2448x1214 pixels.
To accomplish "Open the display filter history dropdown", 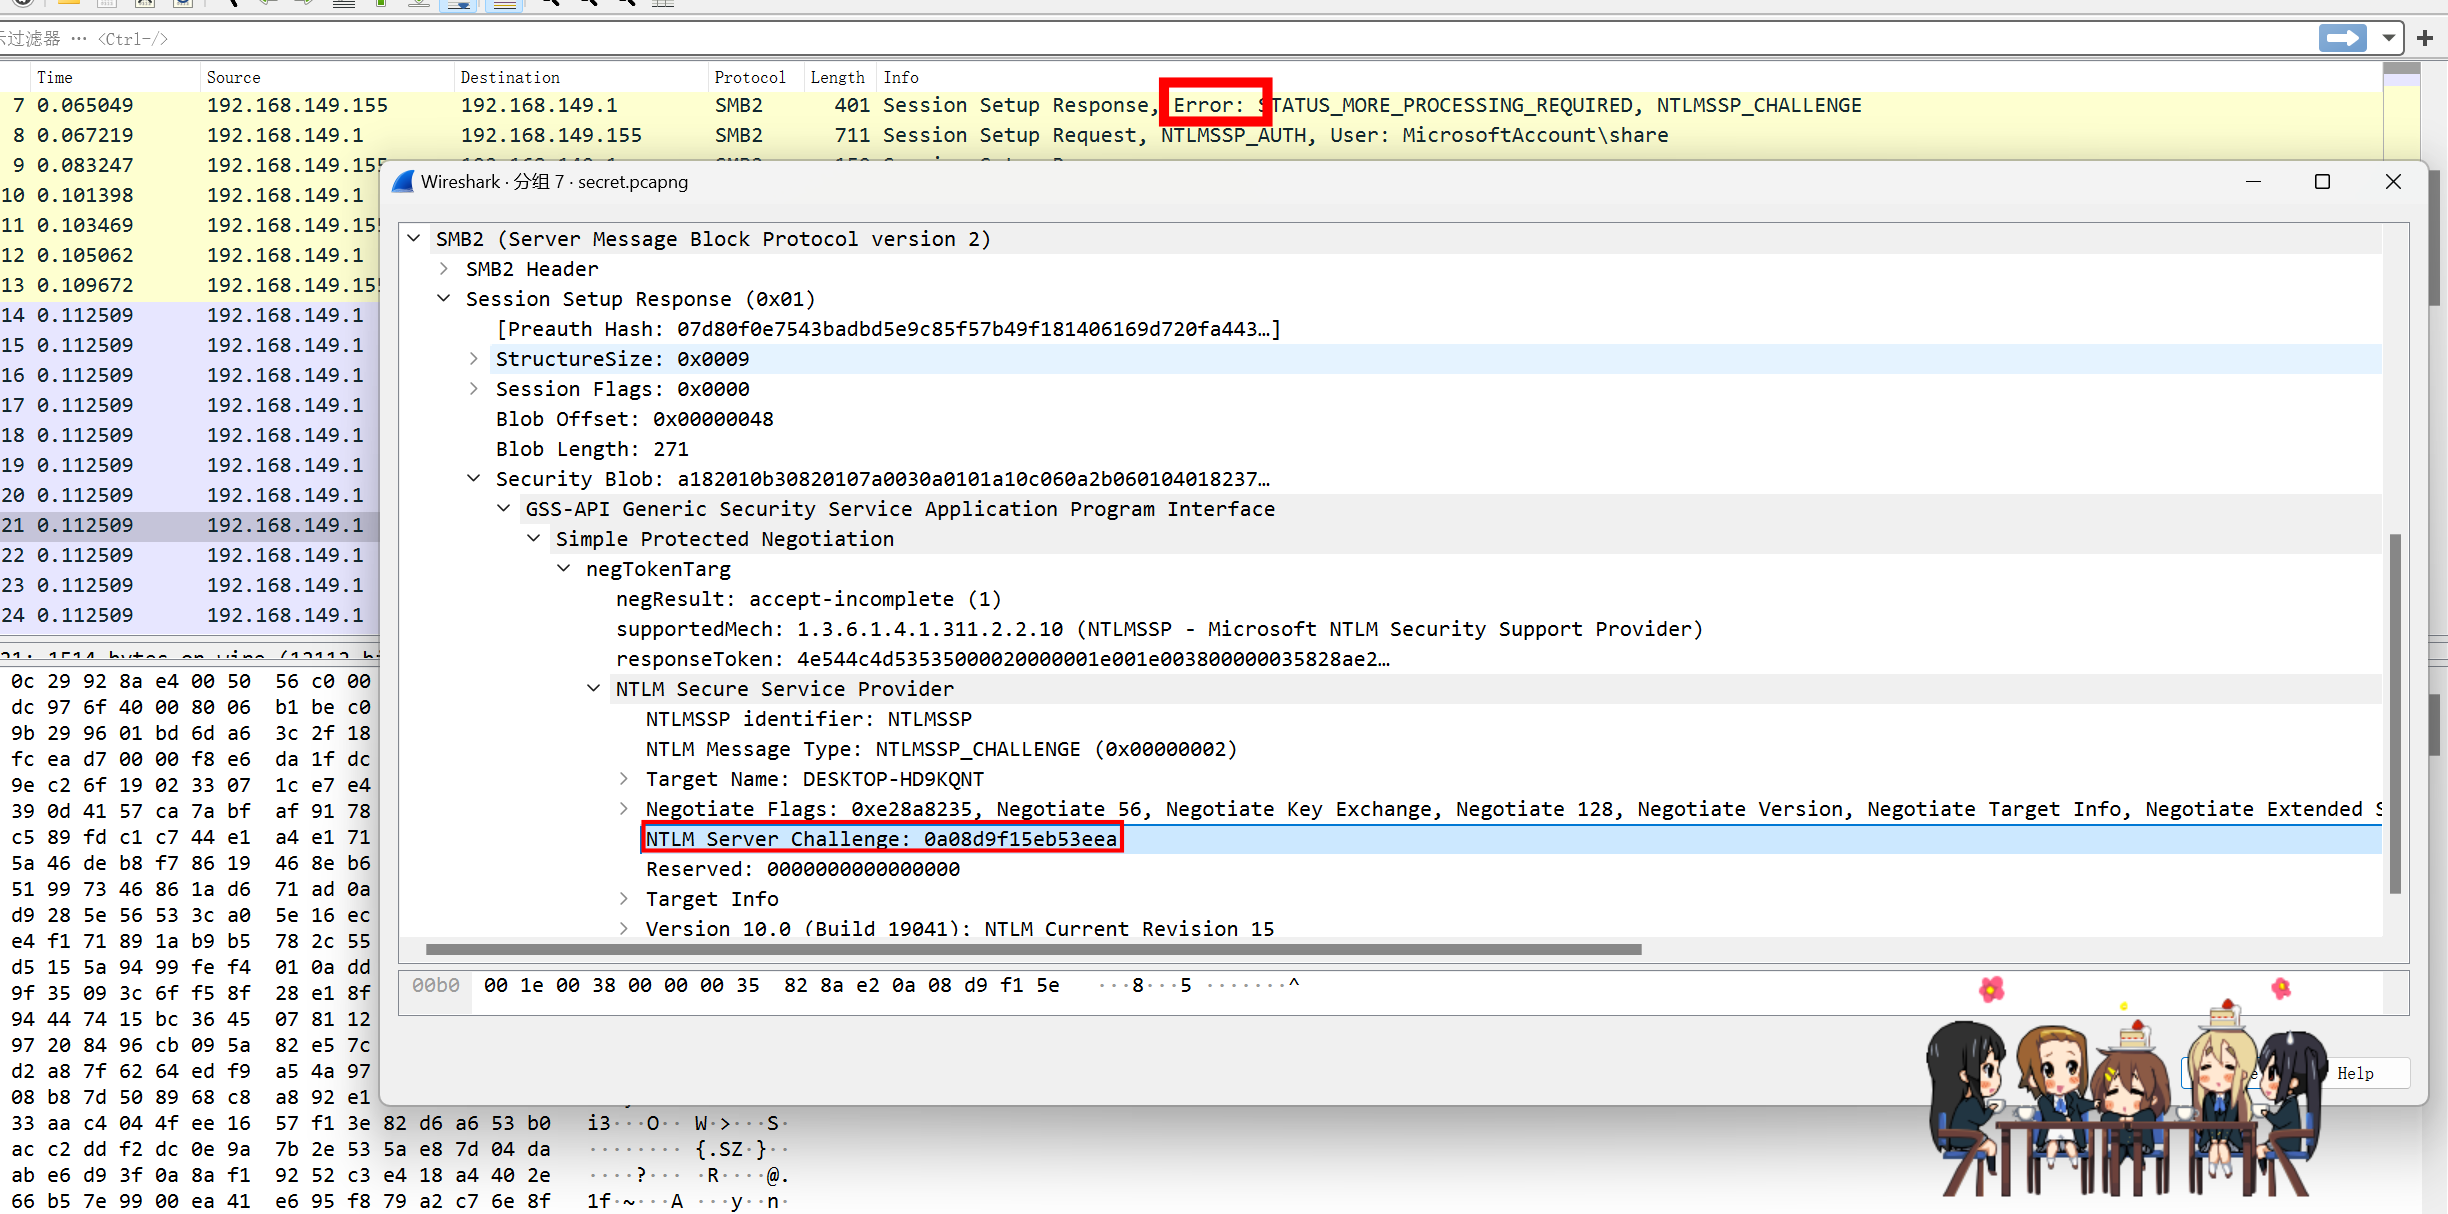I will click(x=2388, y=38).
